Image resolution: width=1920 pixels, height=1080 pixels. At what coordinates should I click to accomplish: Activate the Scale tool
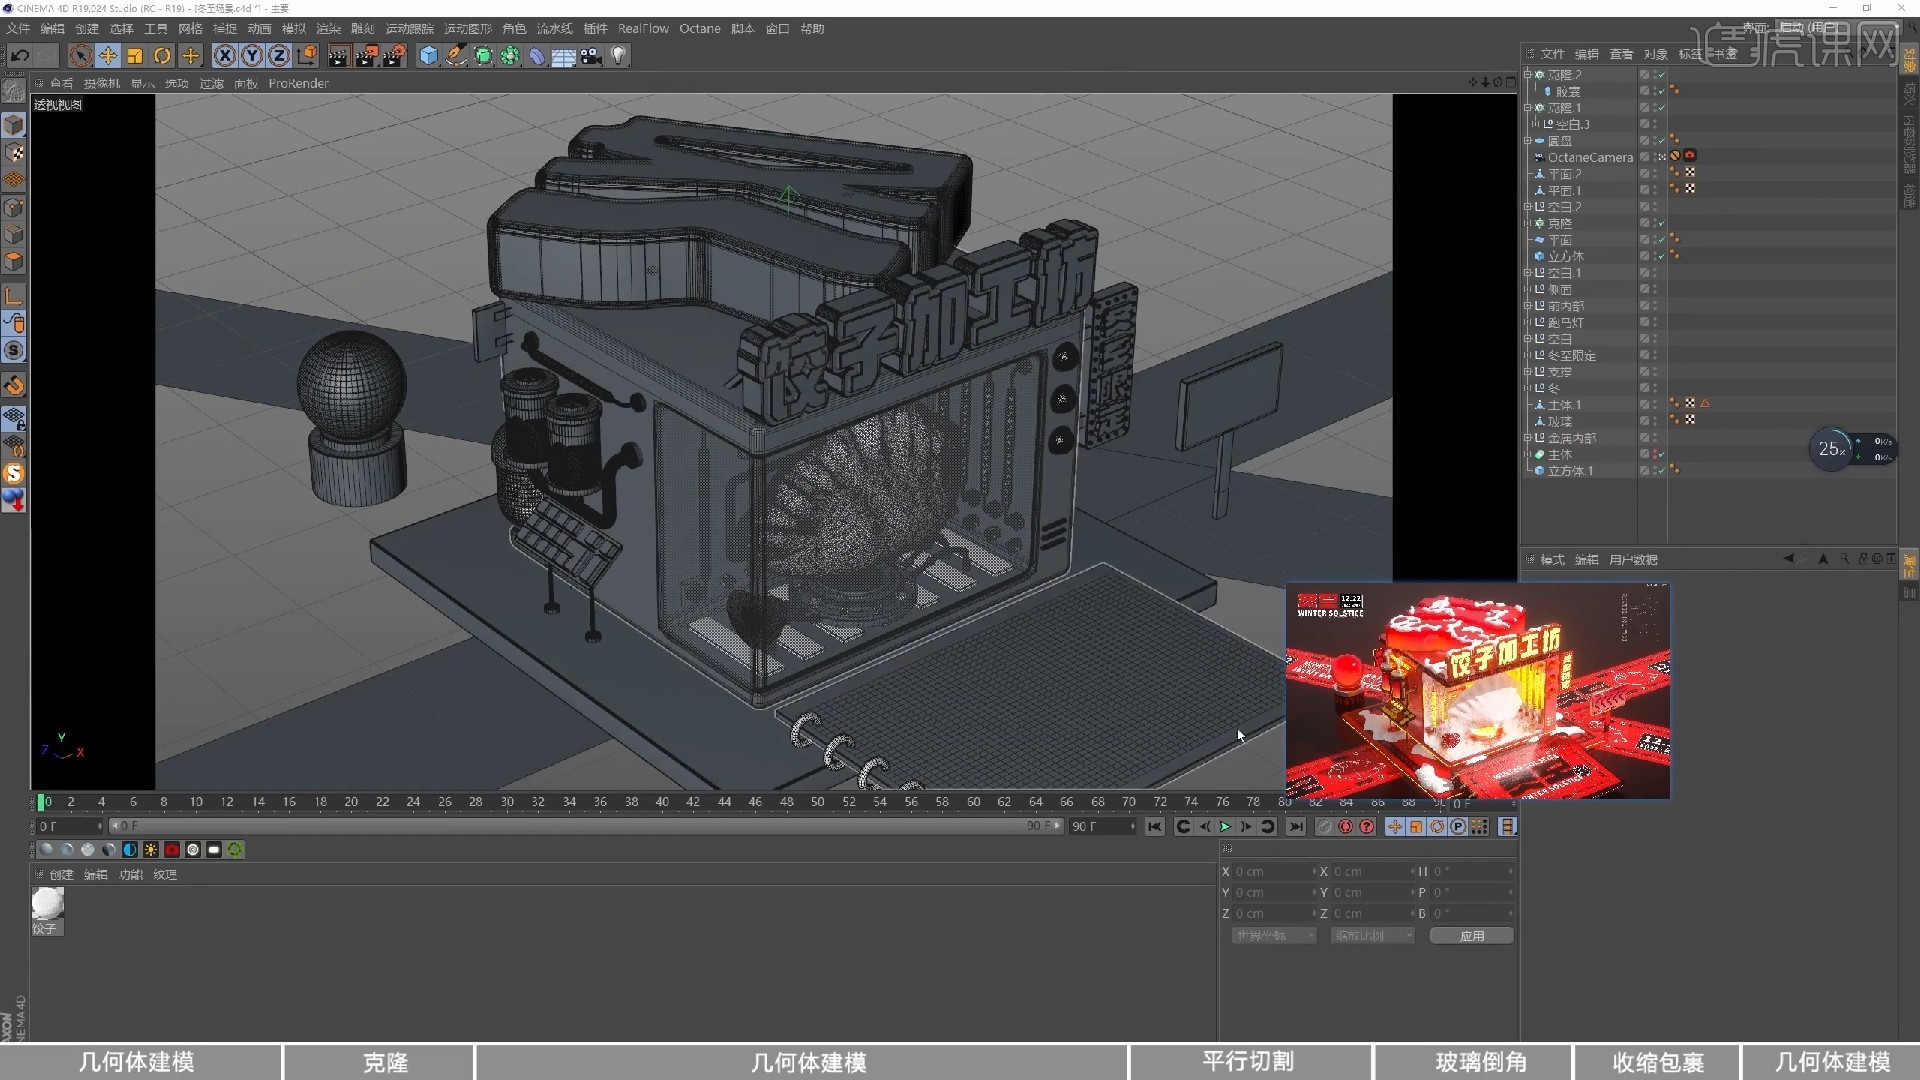point(135,56)
